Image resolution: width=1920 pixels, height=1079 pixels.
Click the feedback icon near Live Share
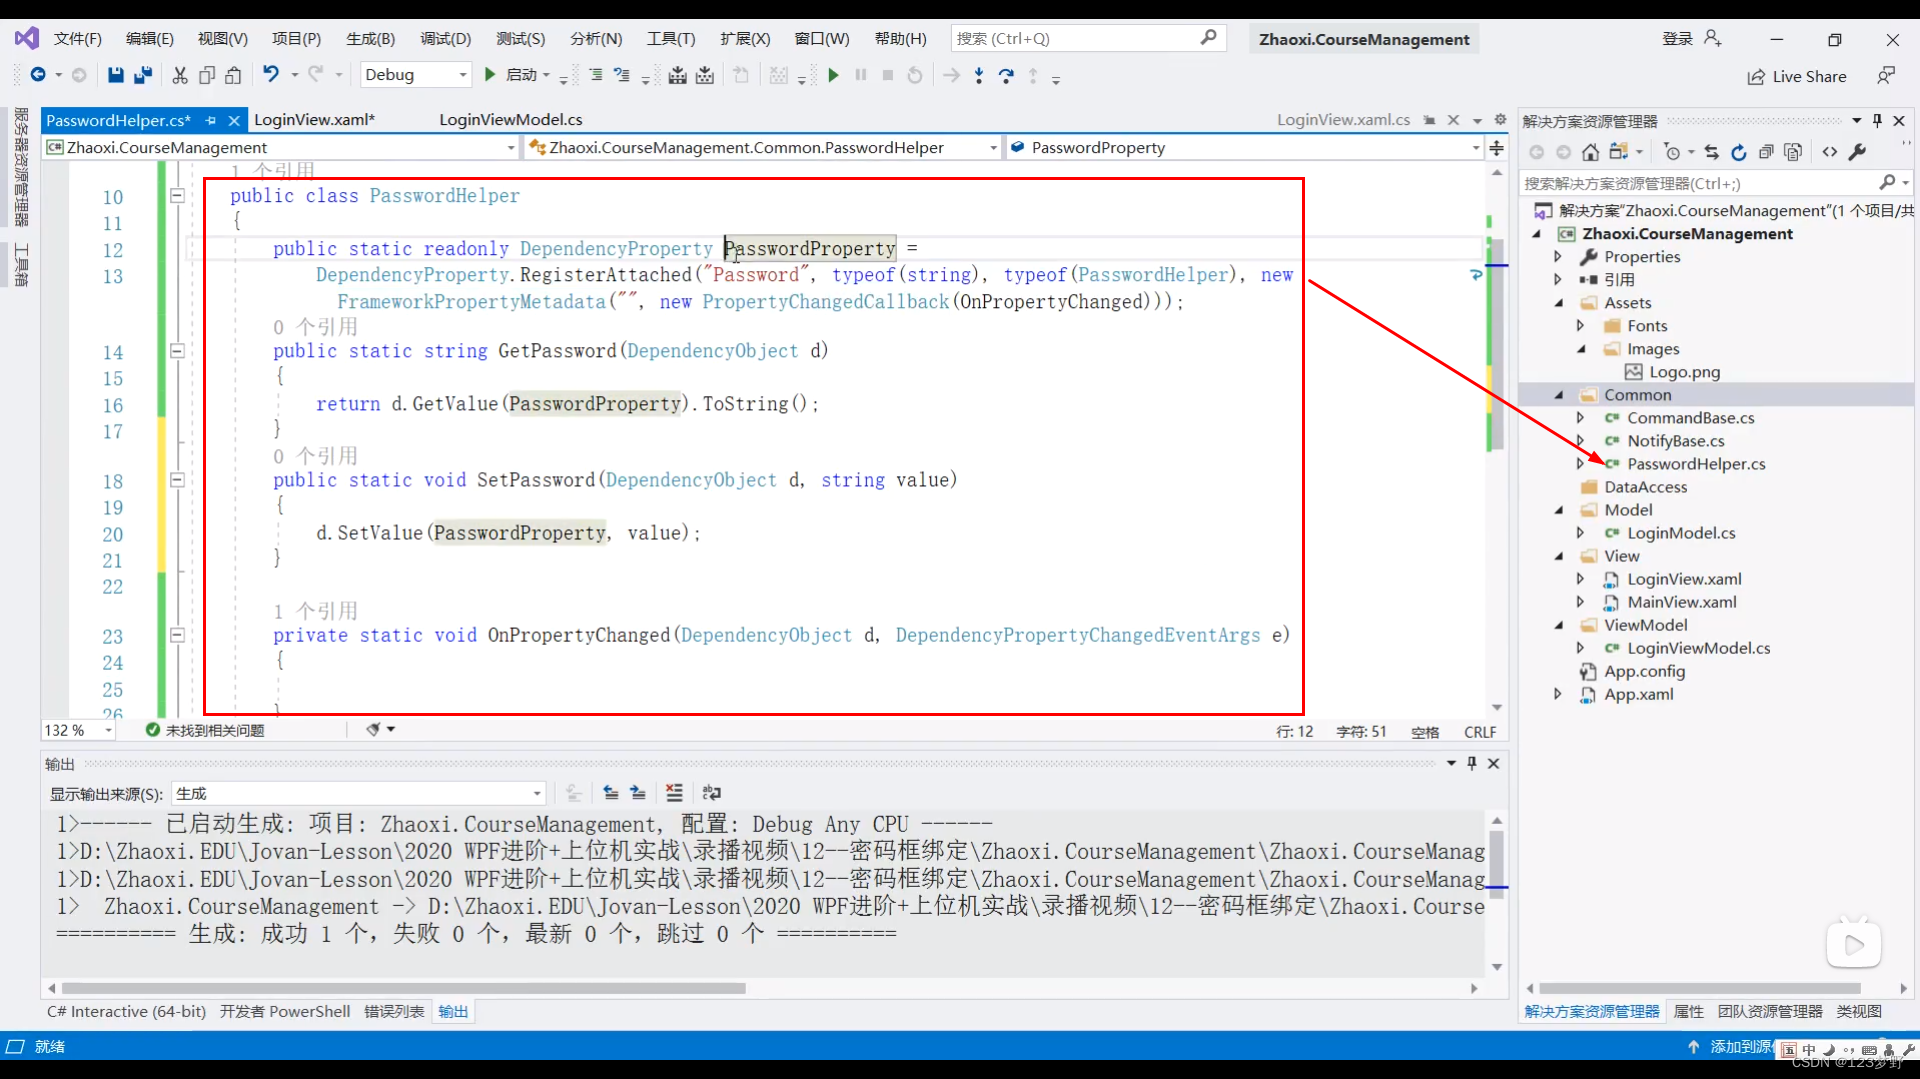click(1886, 76)
